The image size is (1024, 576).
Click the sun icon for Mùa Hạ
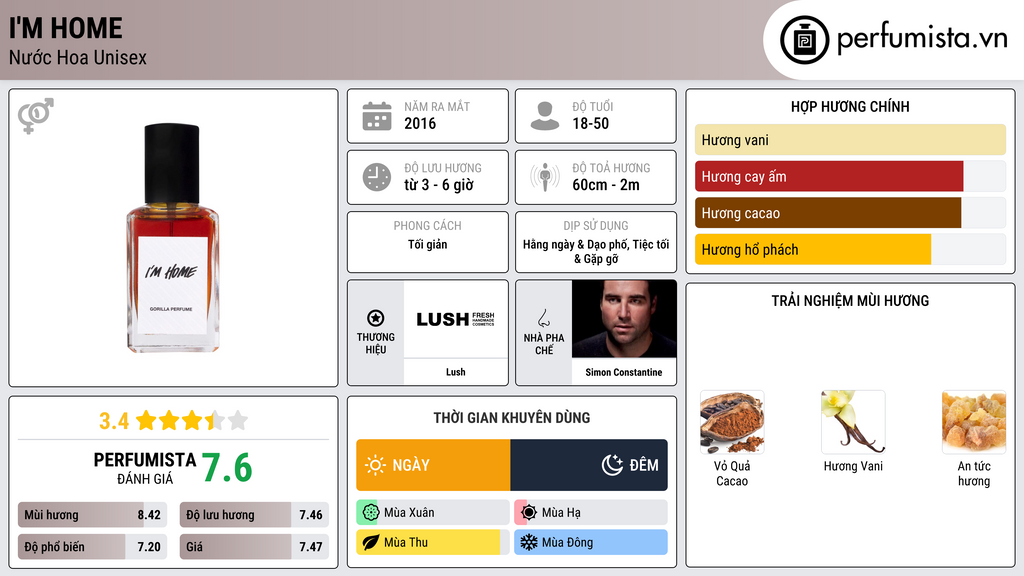(528, 513)
